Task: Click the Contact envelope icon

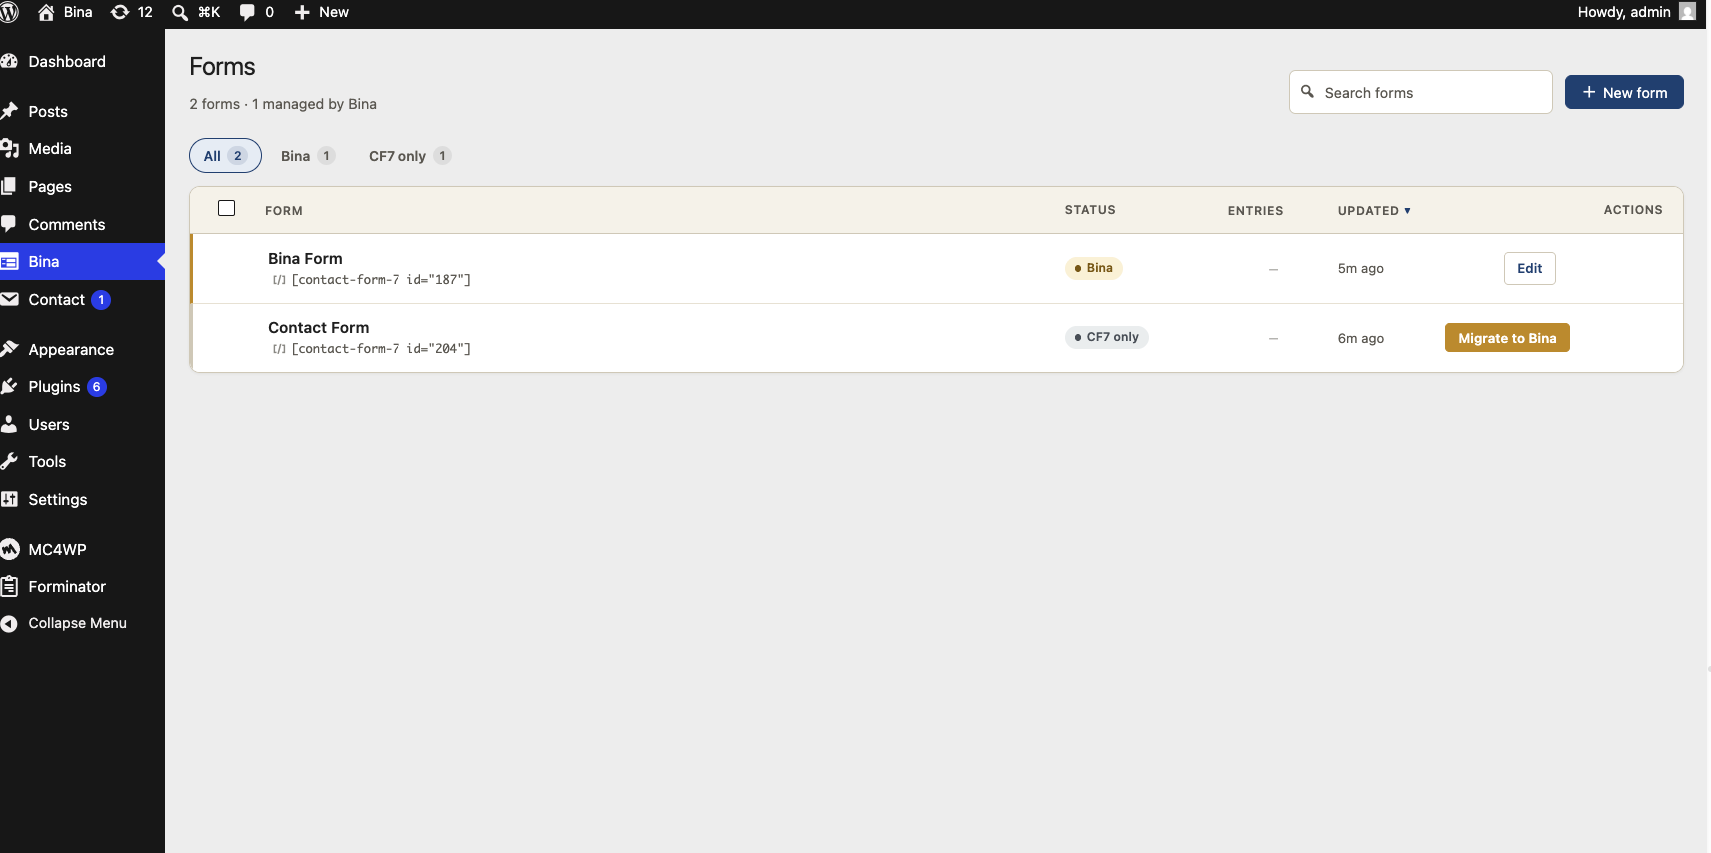Action: pyautogui.click(x=10, y=299)
